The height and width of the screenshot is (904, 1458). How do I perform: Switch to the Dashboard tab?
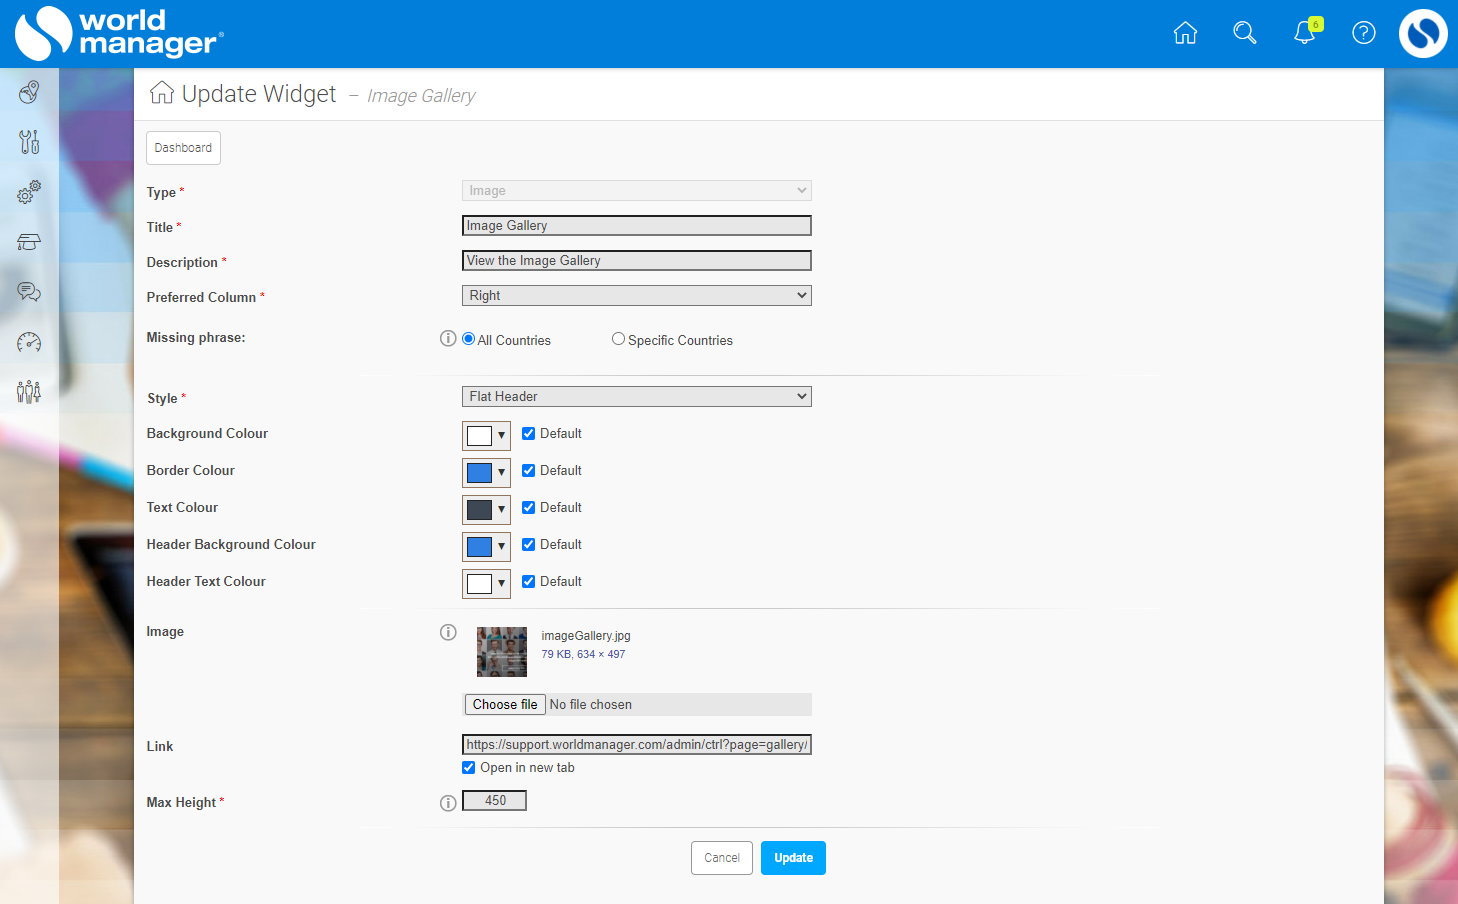[183, 147]
